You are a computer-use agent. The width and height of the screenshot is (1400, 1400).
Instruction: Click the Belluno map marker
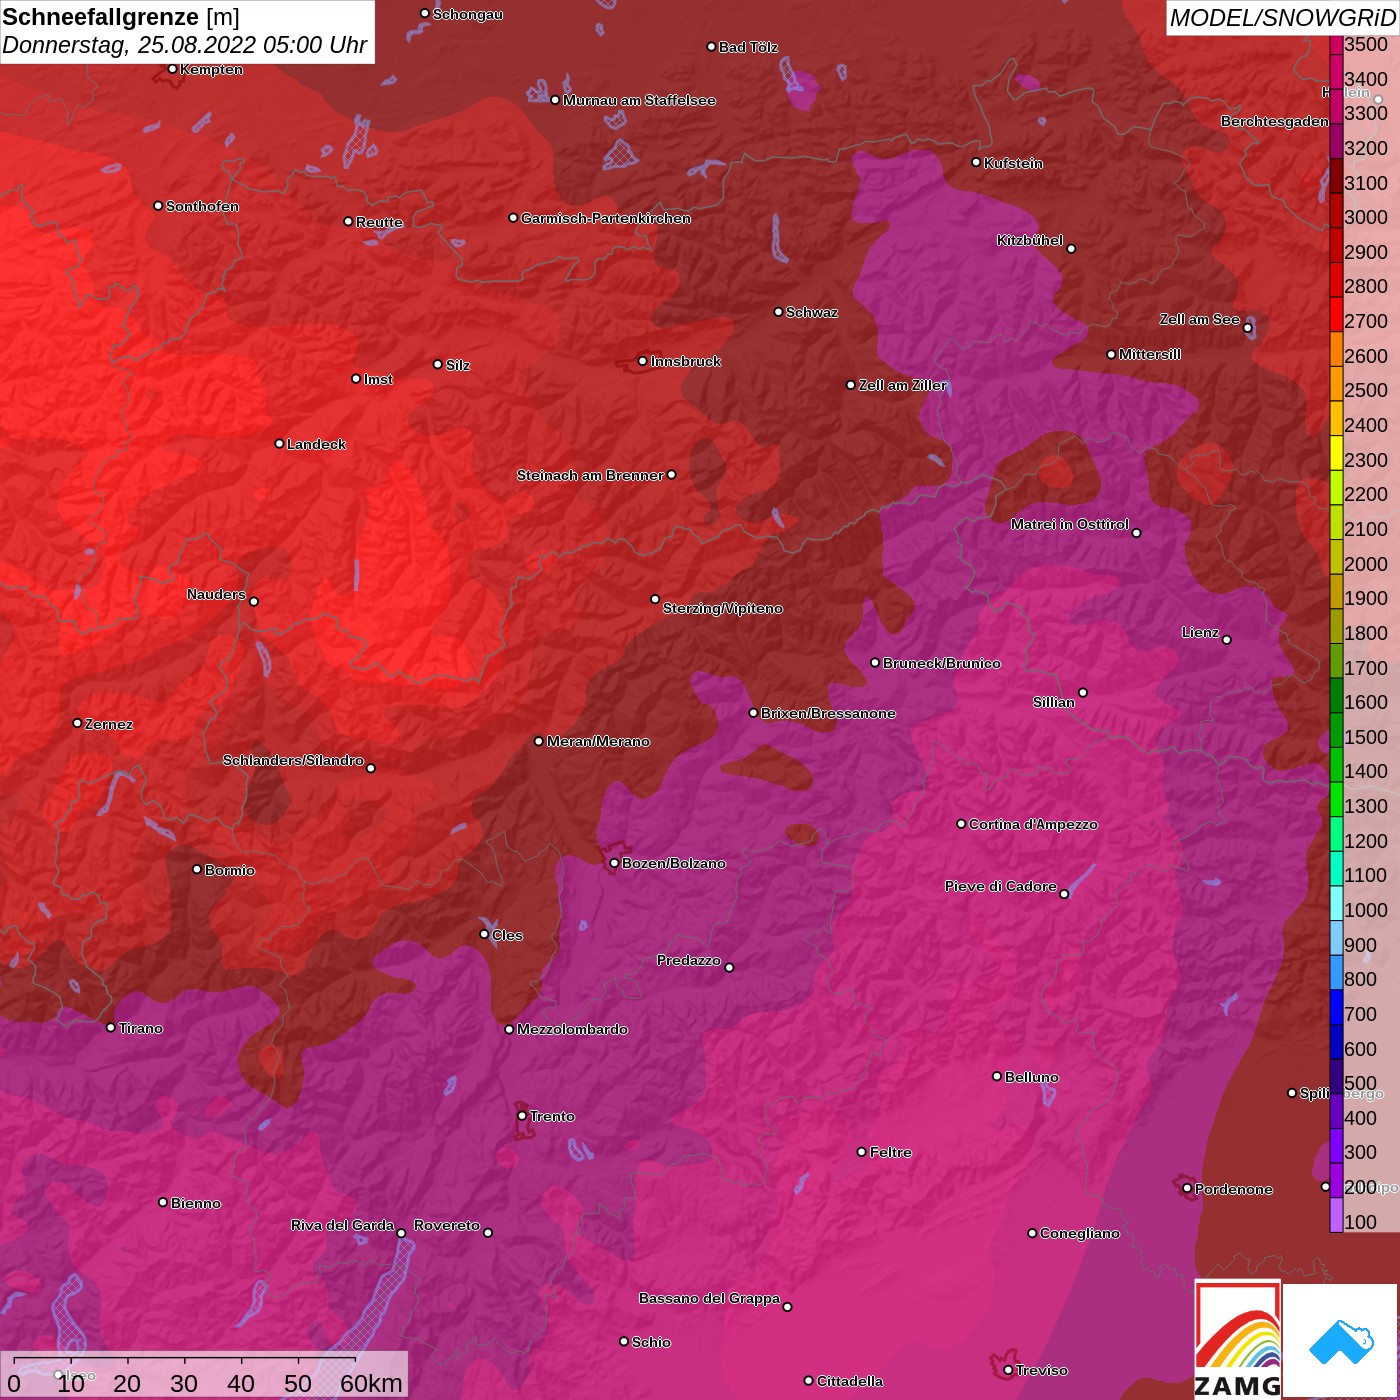(x=997, y=1076)
